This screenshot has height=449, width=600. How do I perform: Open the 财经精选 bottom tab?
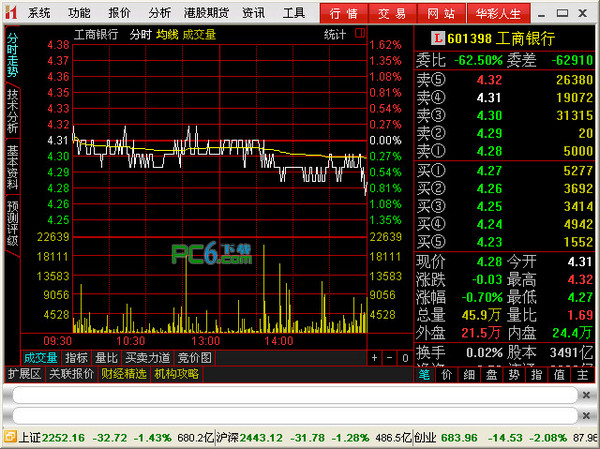(x=123, y=374)
